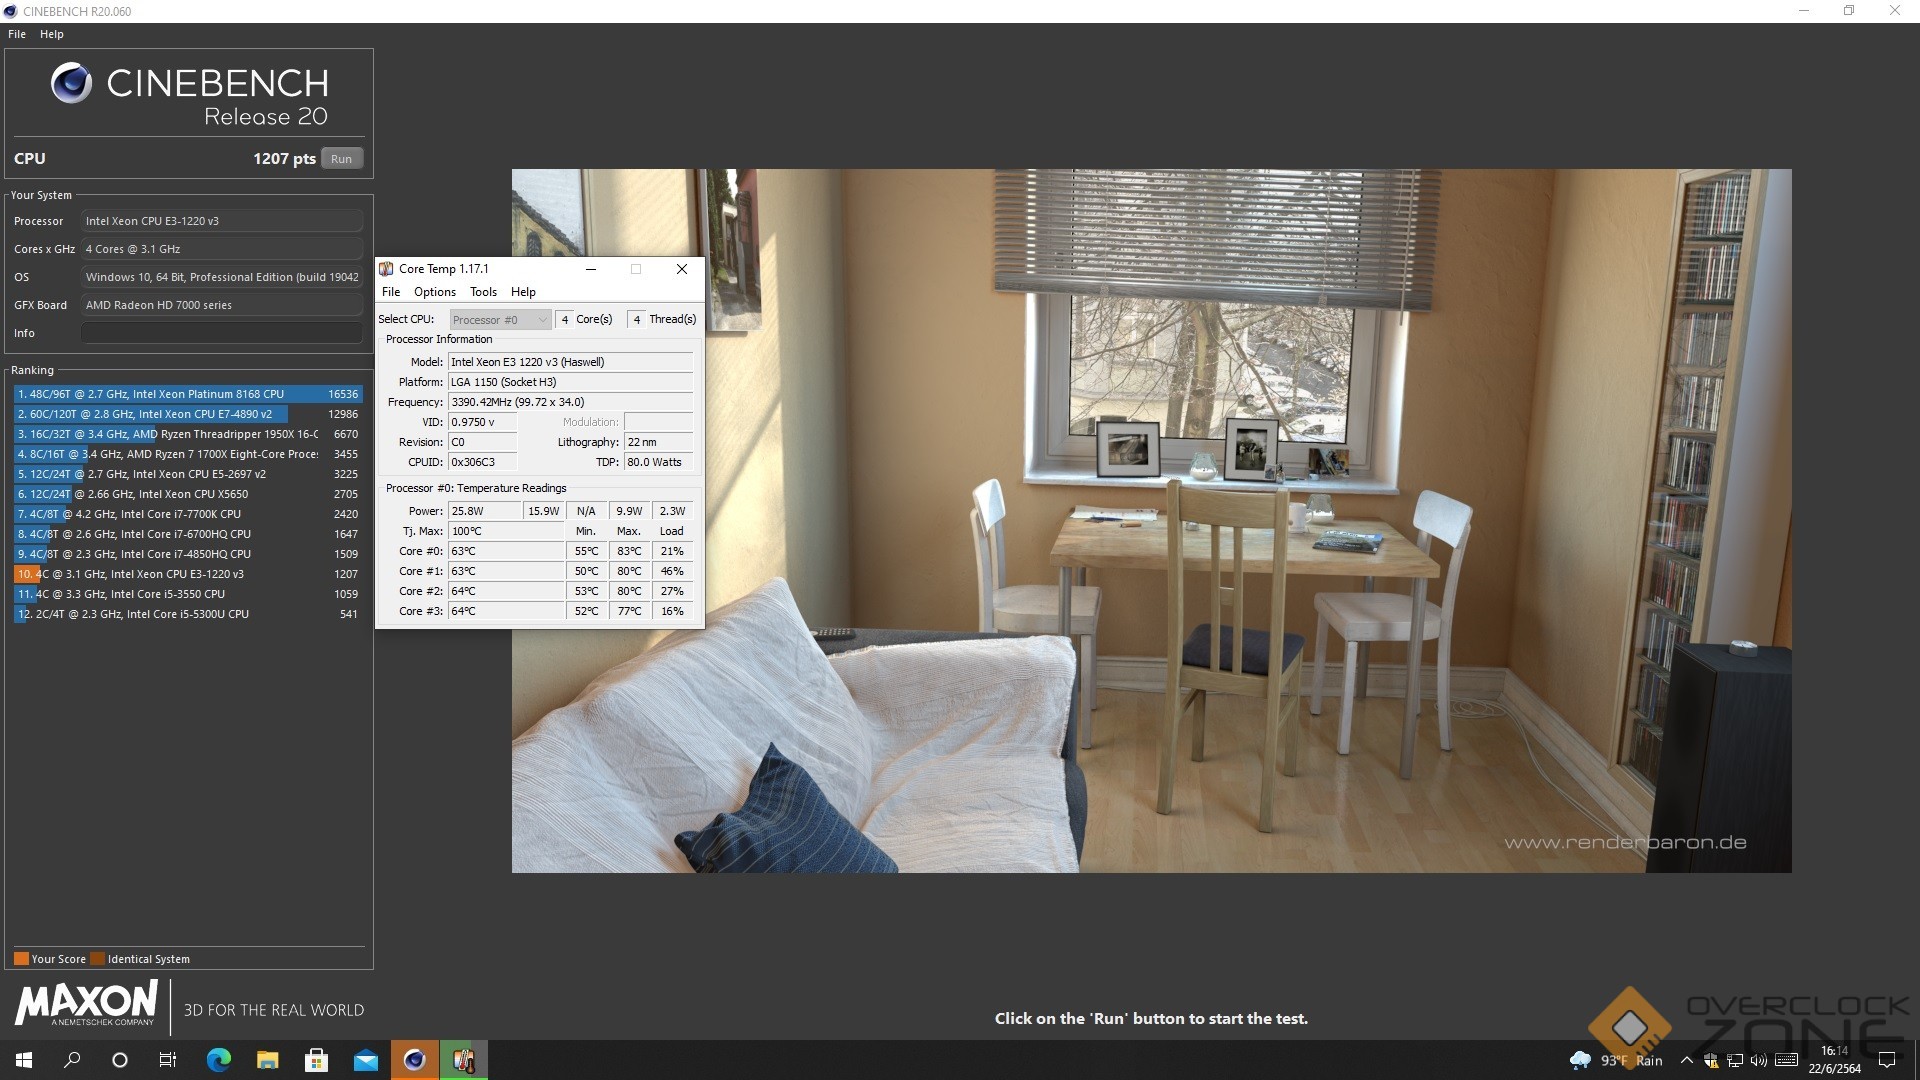Open the Windows Start menu
1920x1080 pixels.
[x=24, y=1060]
